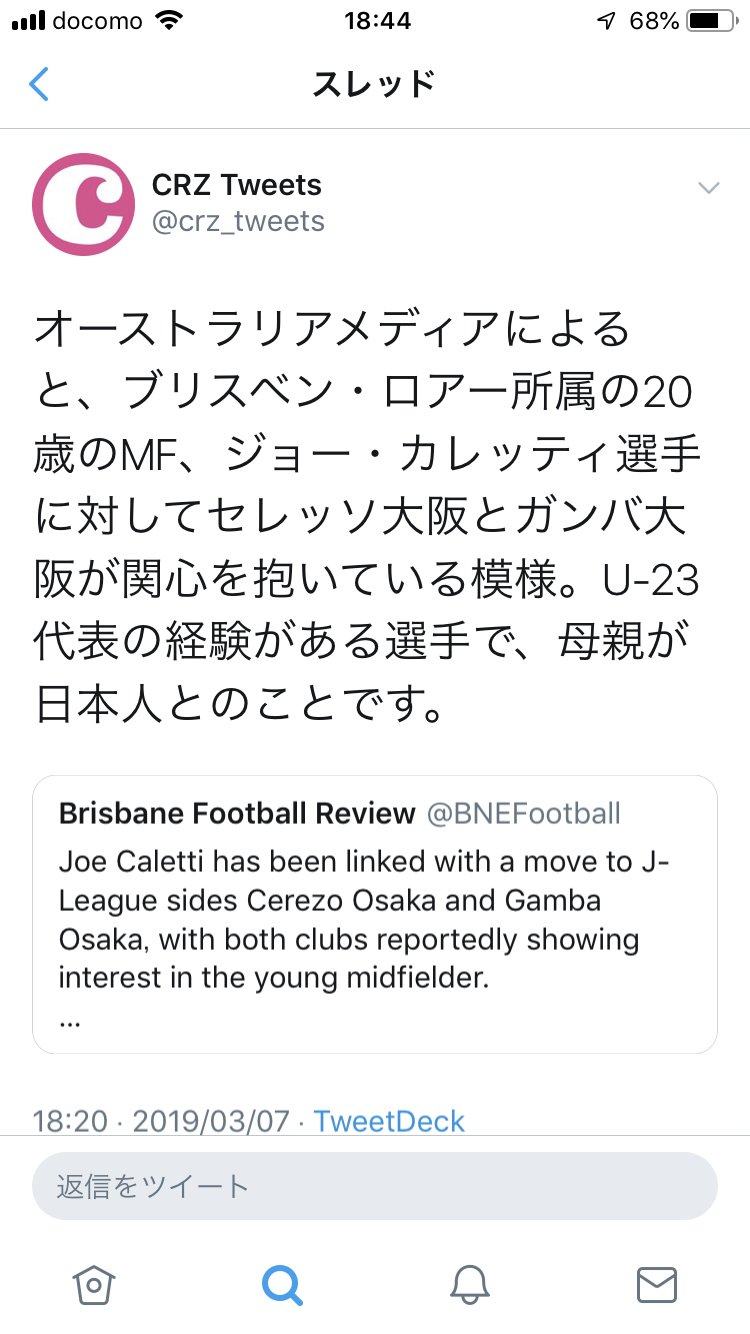Open the CRZ Tweets display name

tap(237, 185)
